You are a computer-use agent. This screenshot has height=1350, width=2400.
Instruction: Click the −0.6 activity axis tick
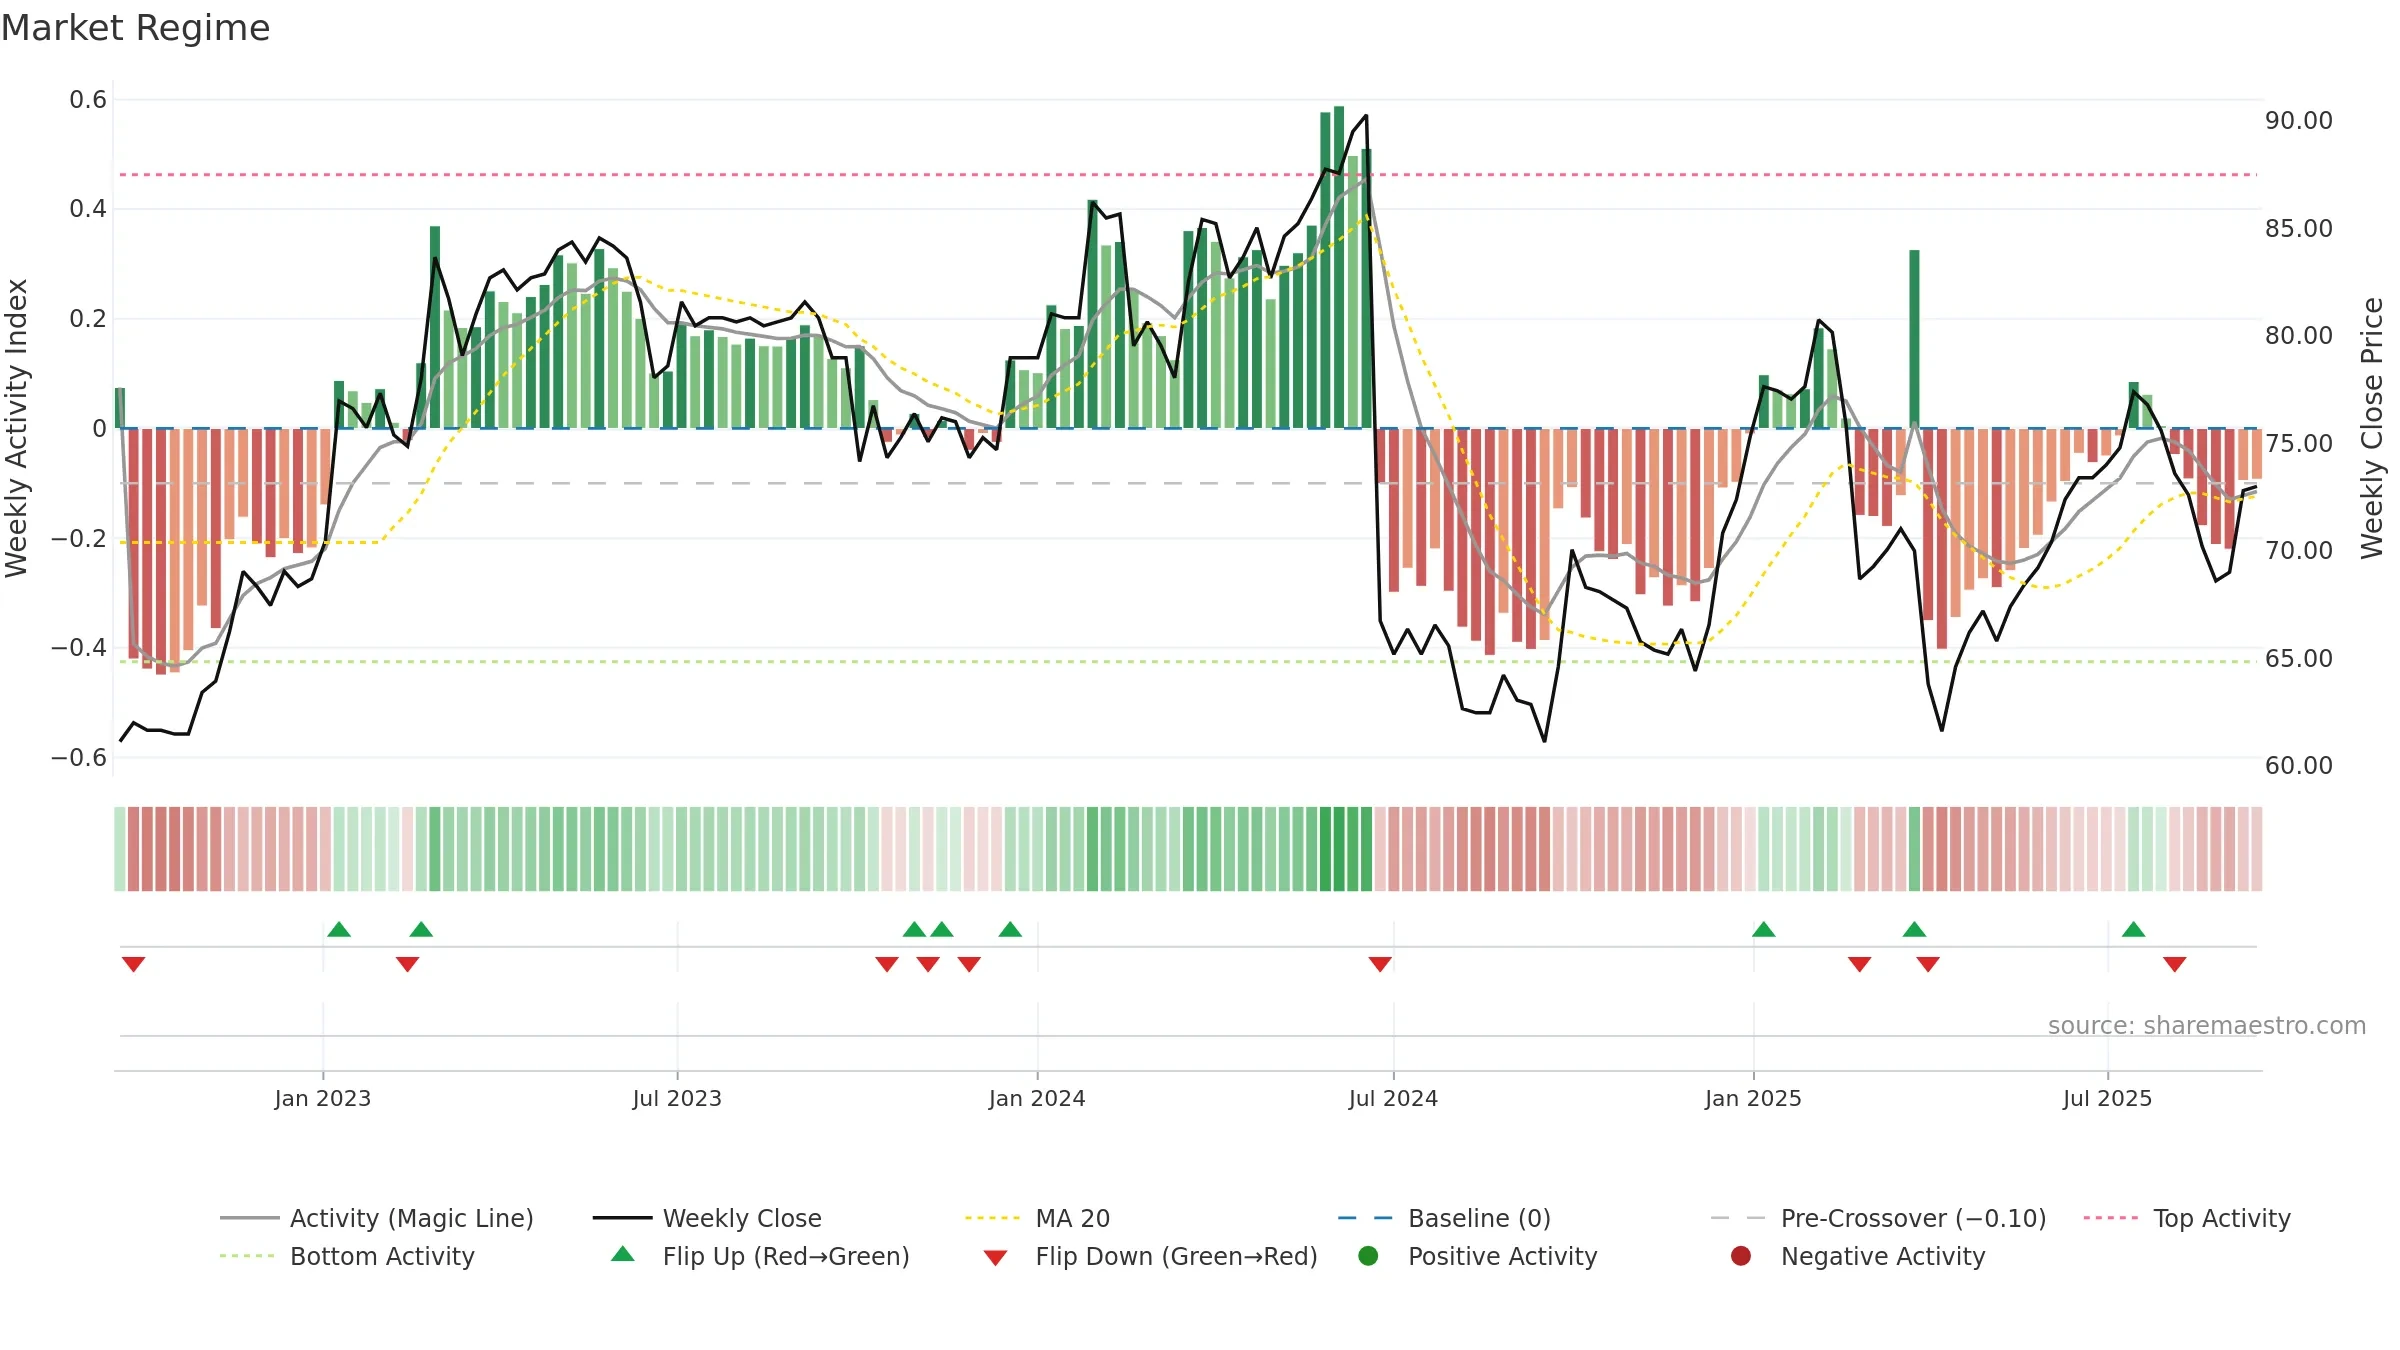(79, 758)
